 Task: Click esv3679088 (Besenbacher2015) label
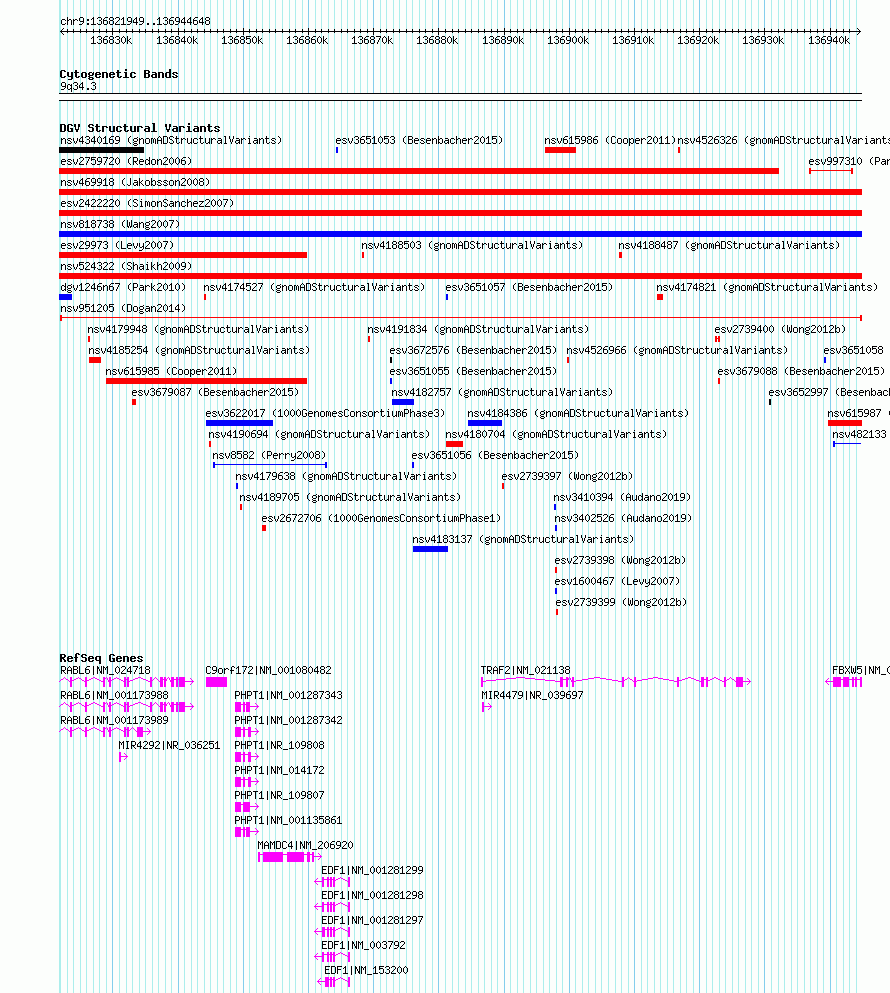click(801, 371)
